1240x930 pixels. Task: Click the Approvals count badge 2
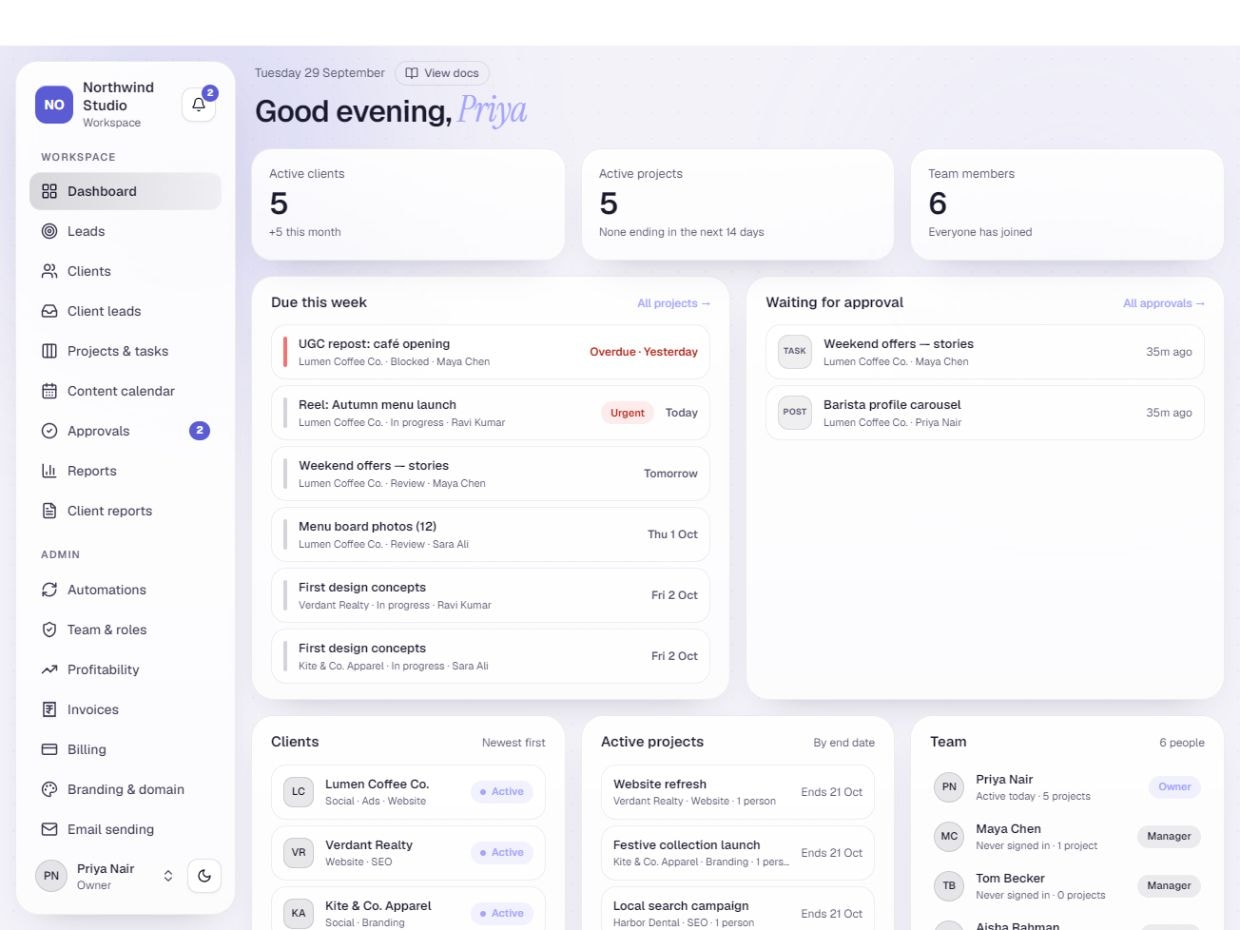coord(199,431)
